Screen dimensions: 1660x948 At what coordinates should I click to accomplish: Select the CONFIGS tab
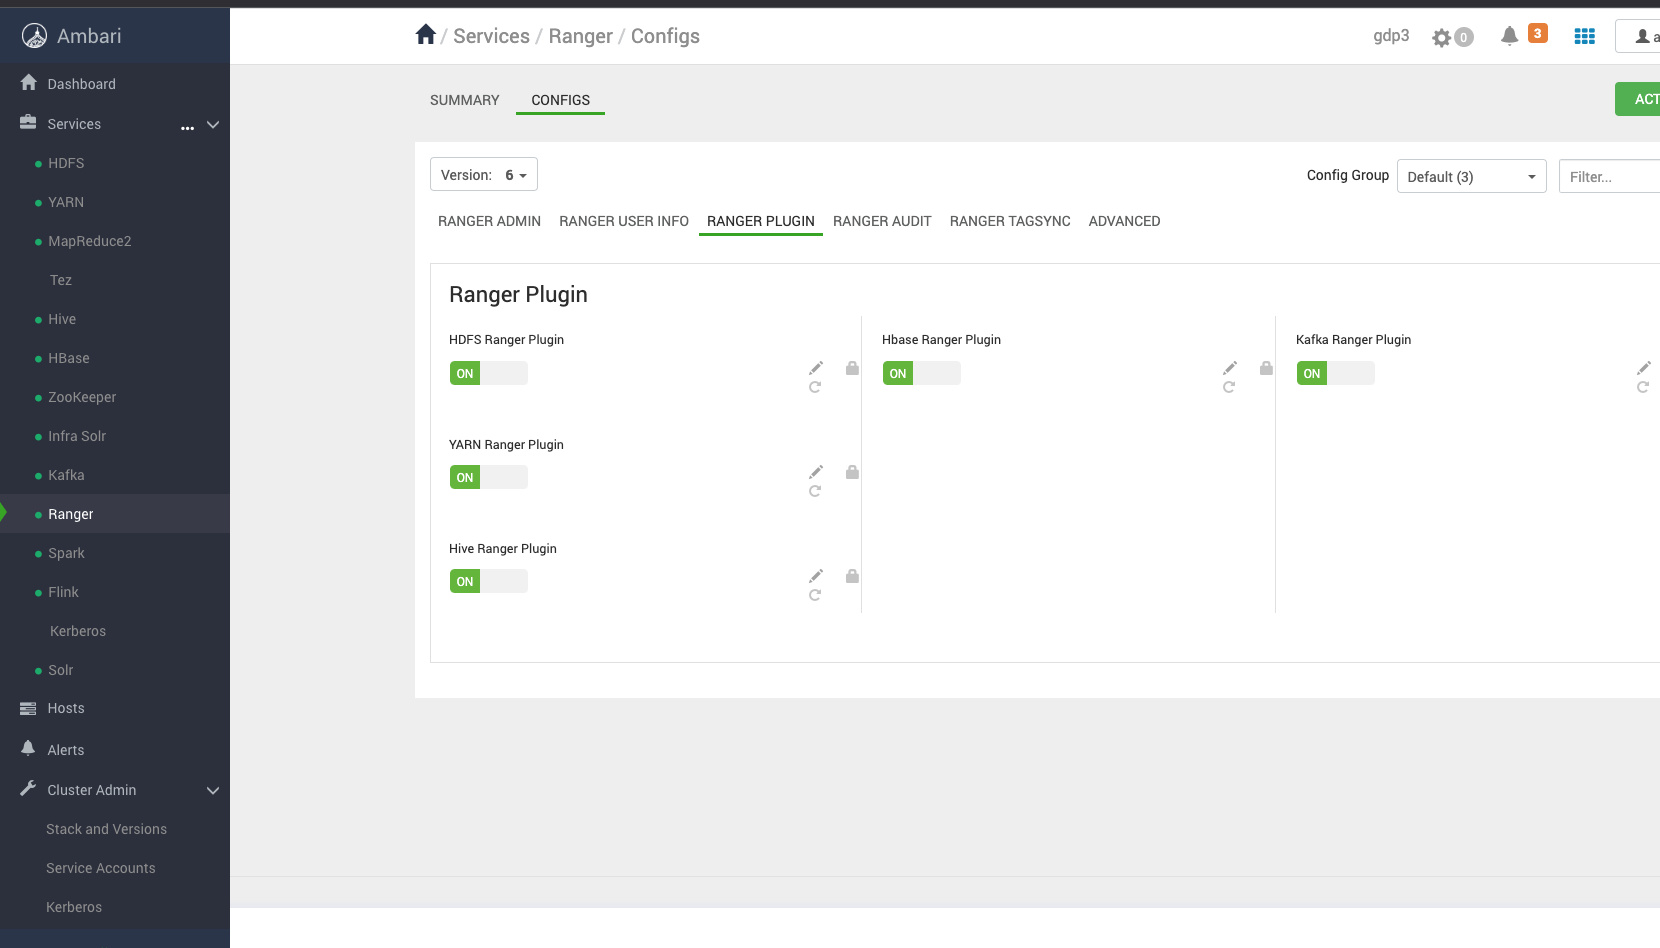point(561,100)
